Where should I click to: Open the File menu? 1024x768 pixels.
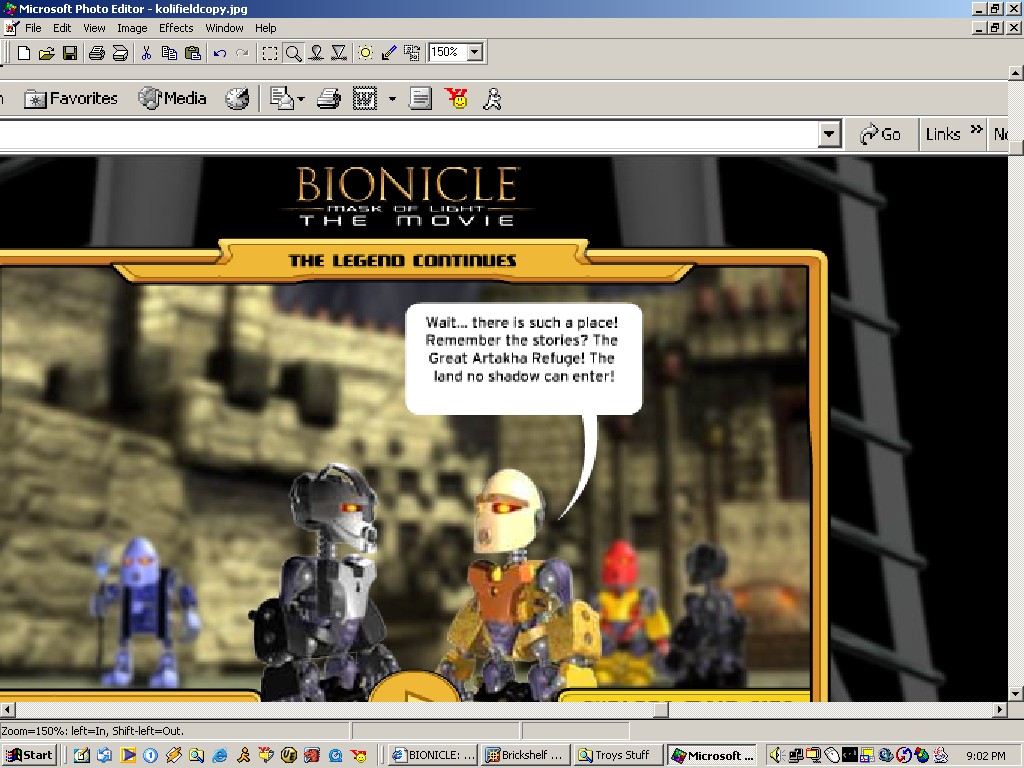33,28
